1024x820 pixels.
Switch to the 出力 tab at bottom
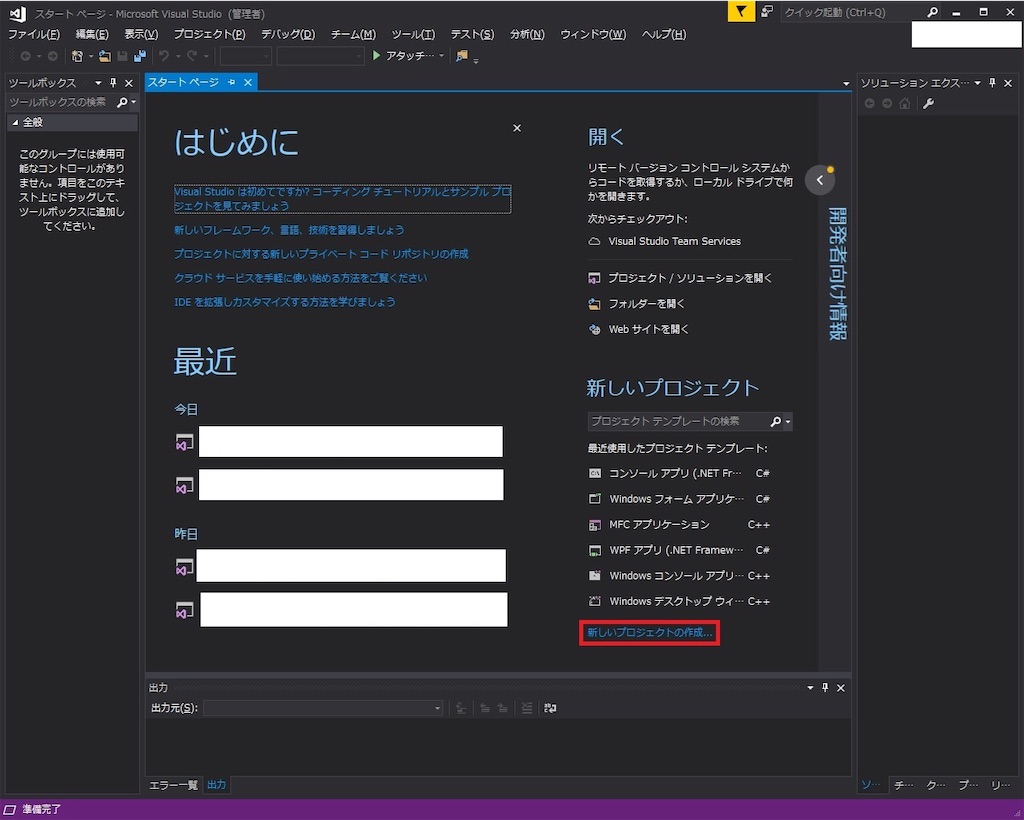click(216, 785)
